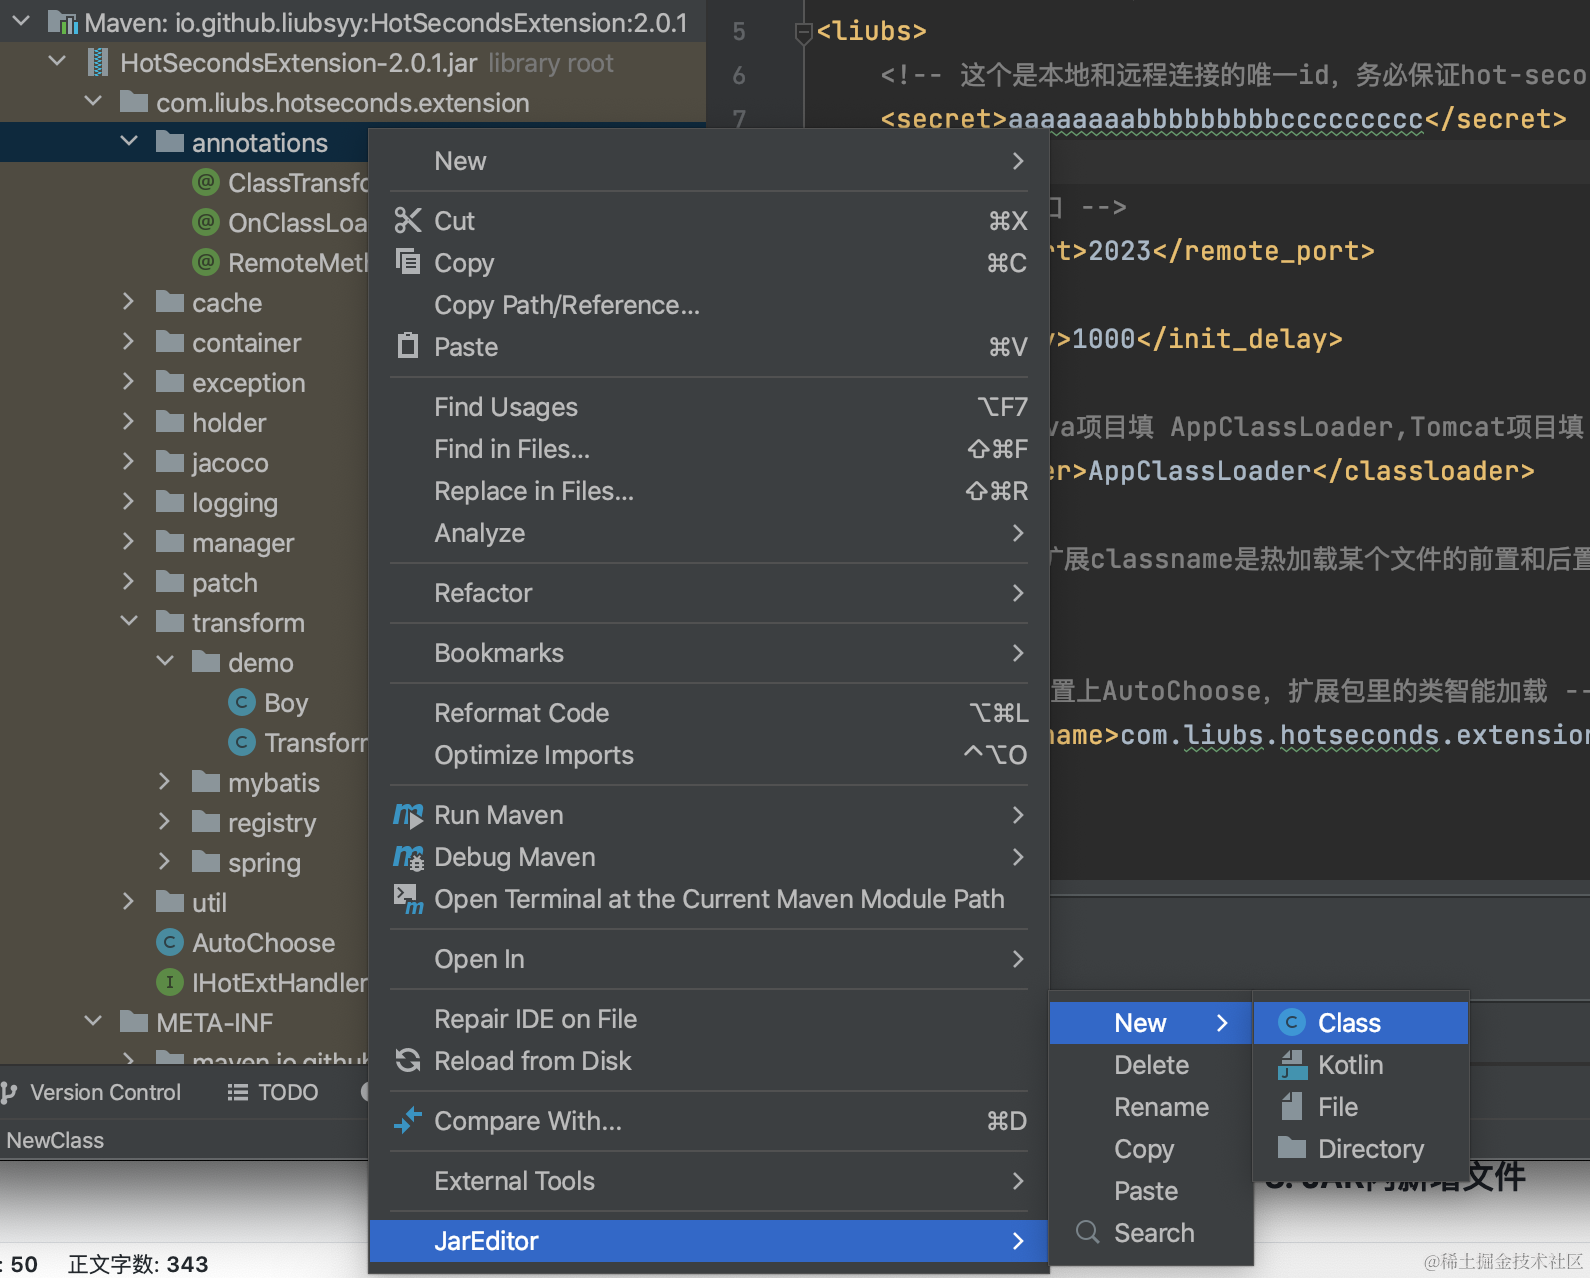This screenshot has width=1590, height=1278.
Task: Click the Paste clipboard icon
Action: click(408, 346)
